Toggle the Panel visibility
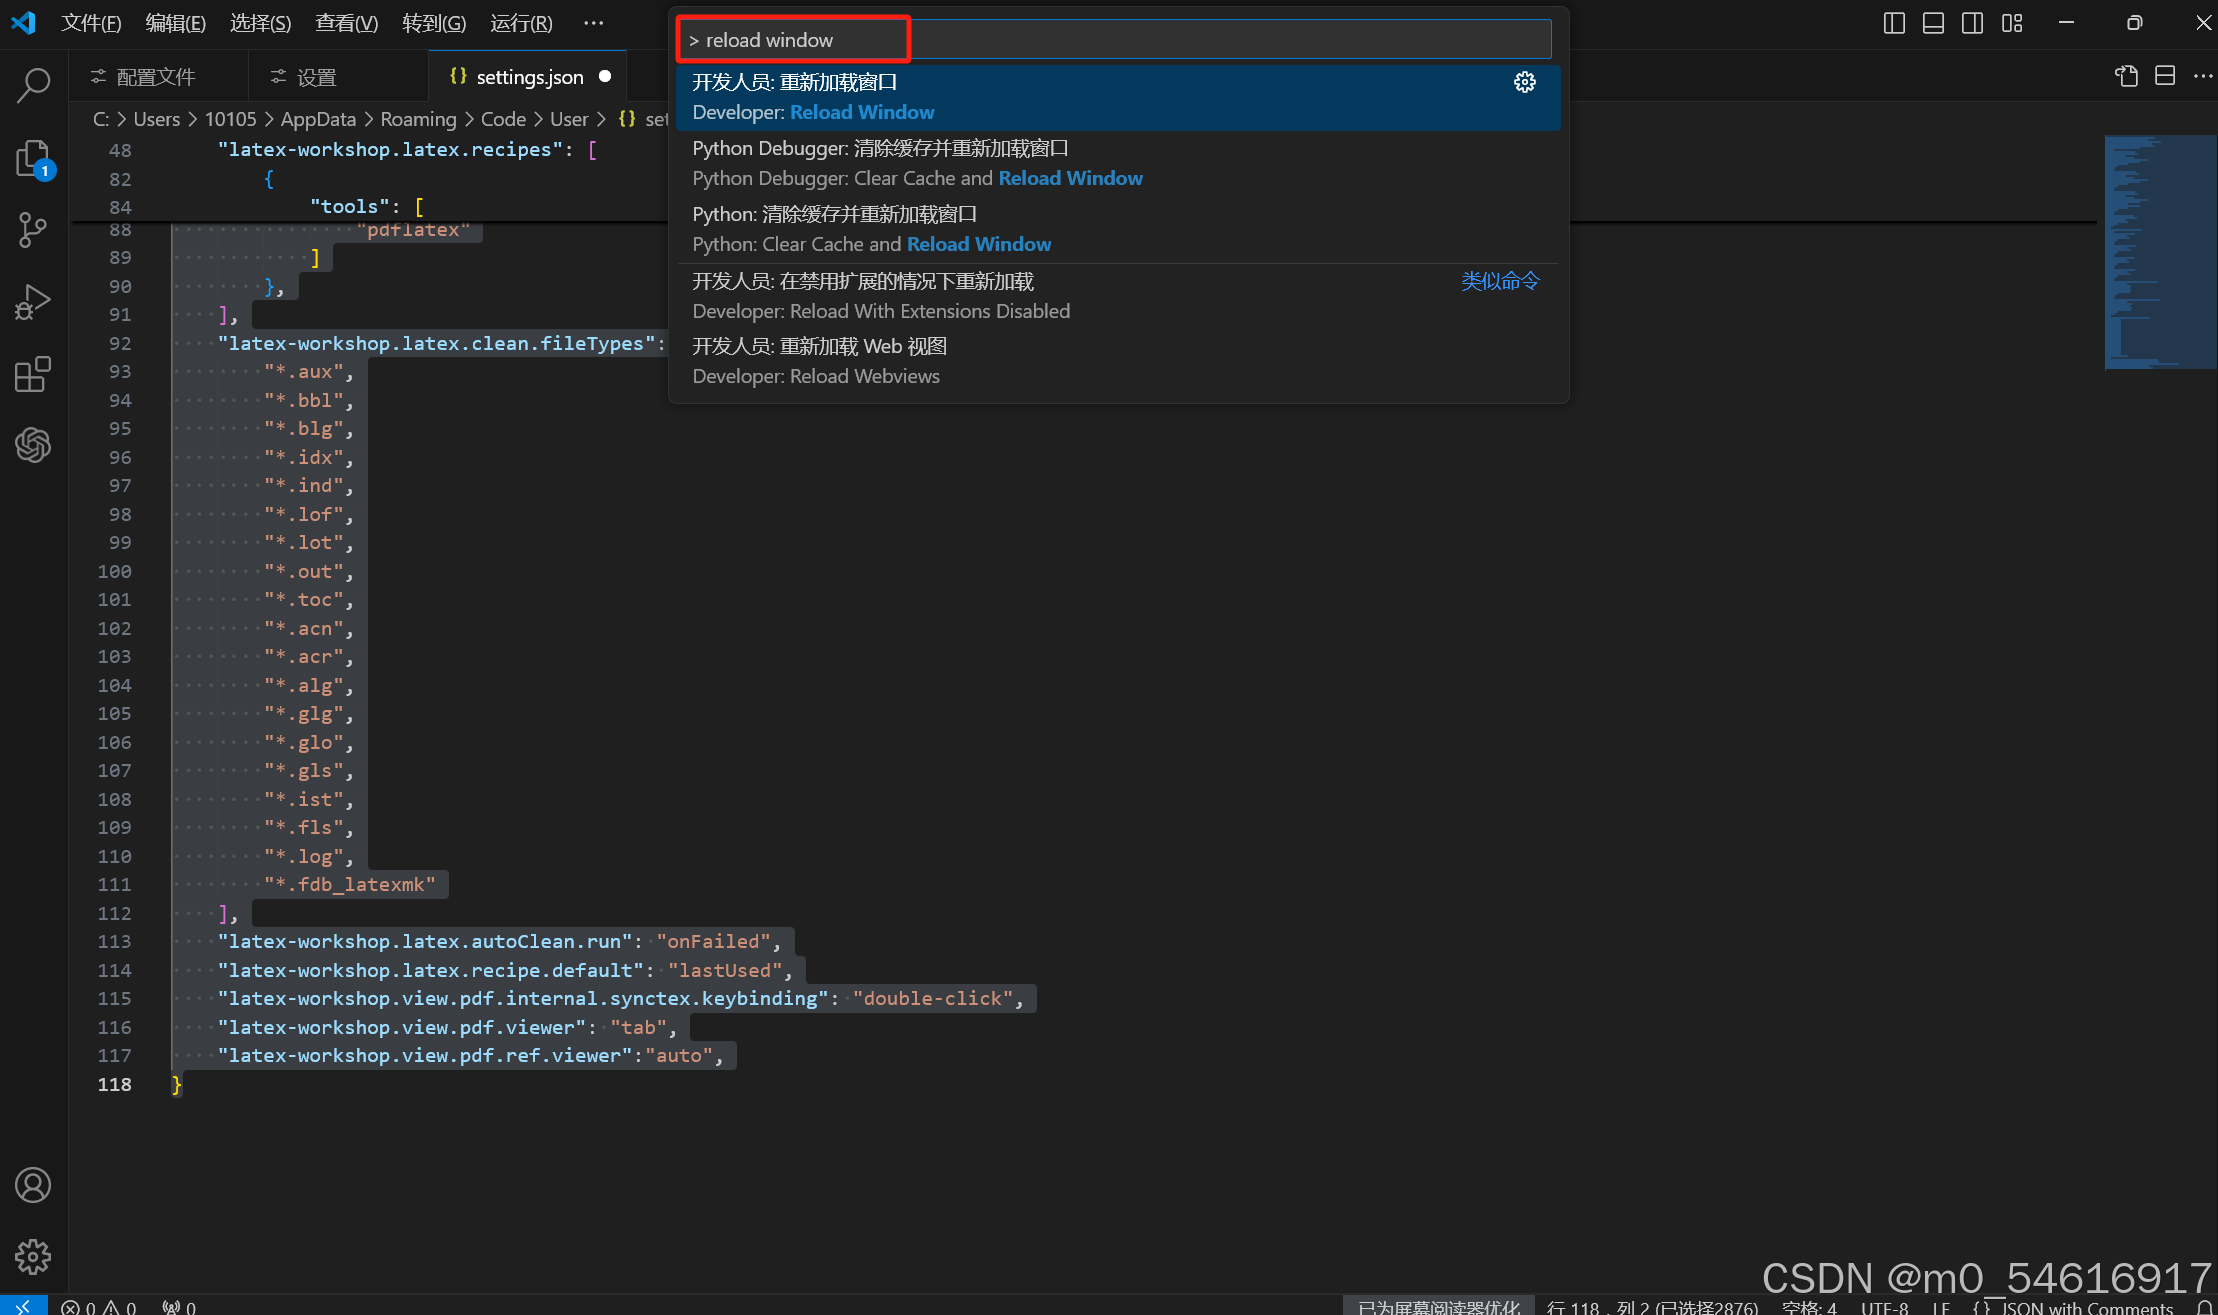Viewport: 2218px width, 1315px height. 1933,22
